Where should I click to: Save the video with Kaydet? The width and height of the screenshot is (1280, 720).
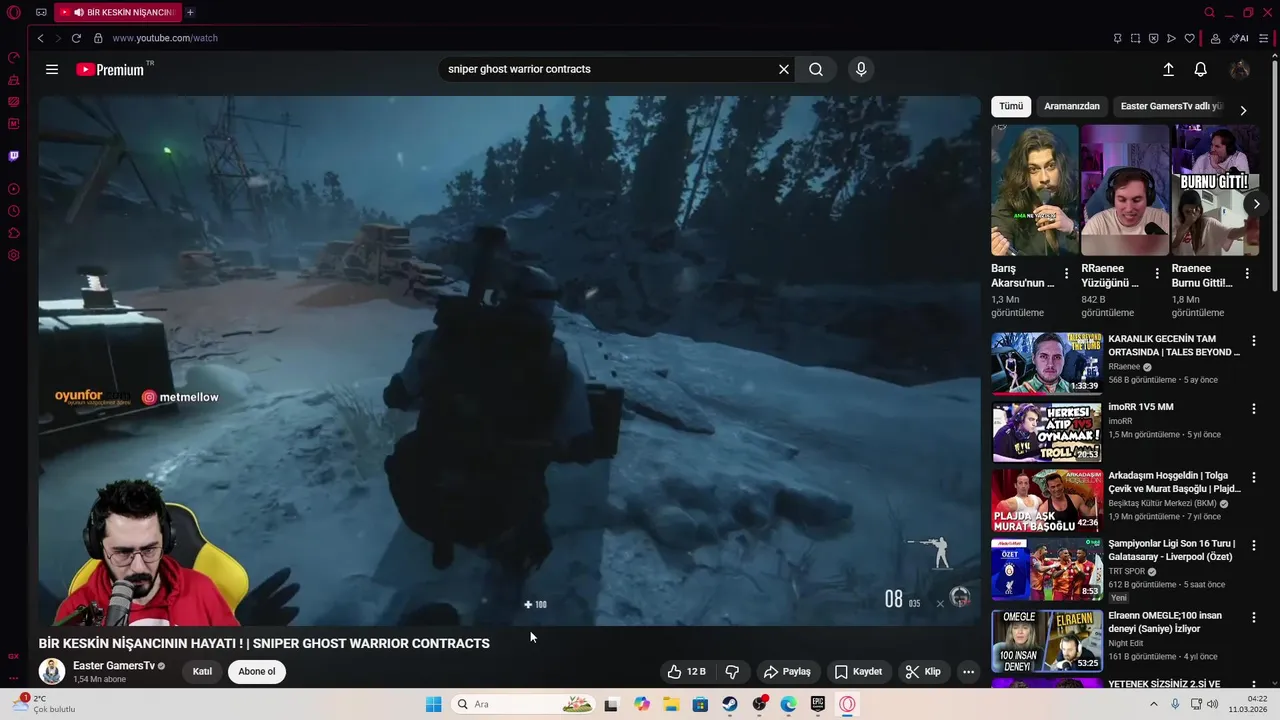point(859,672)
